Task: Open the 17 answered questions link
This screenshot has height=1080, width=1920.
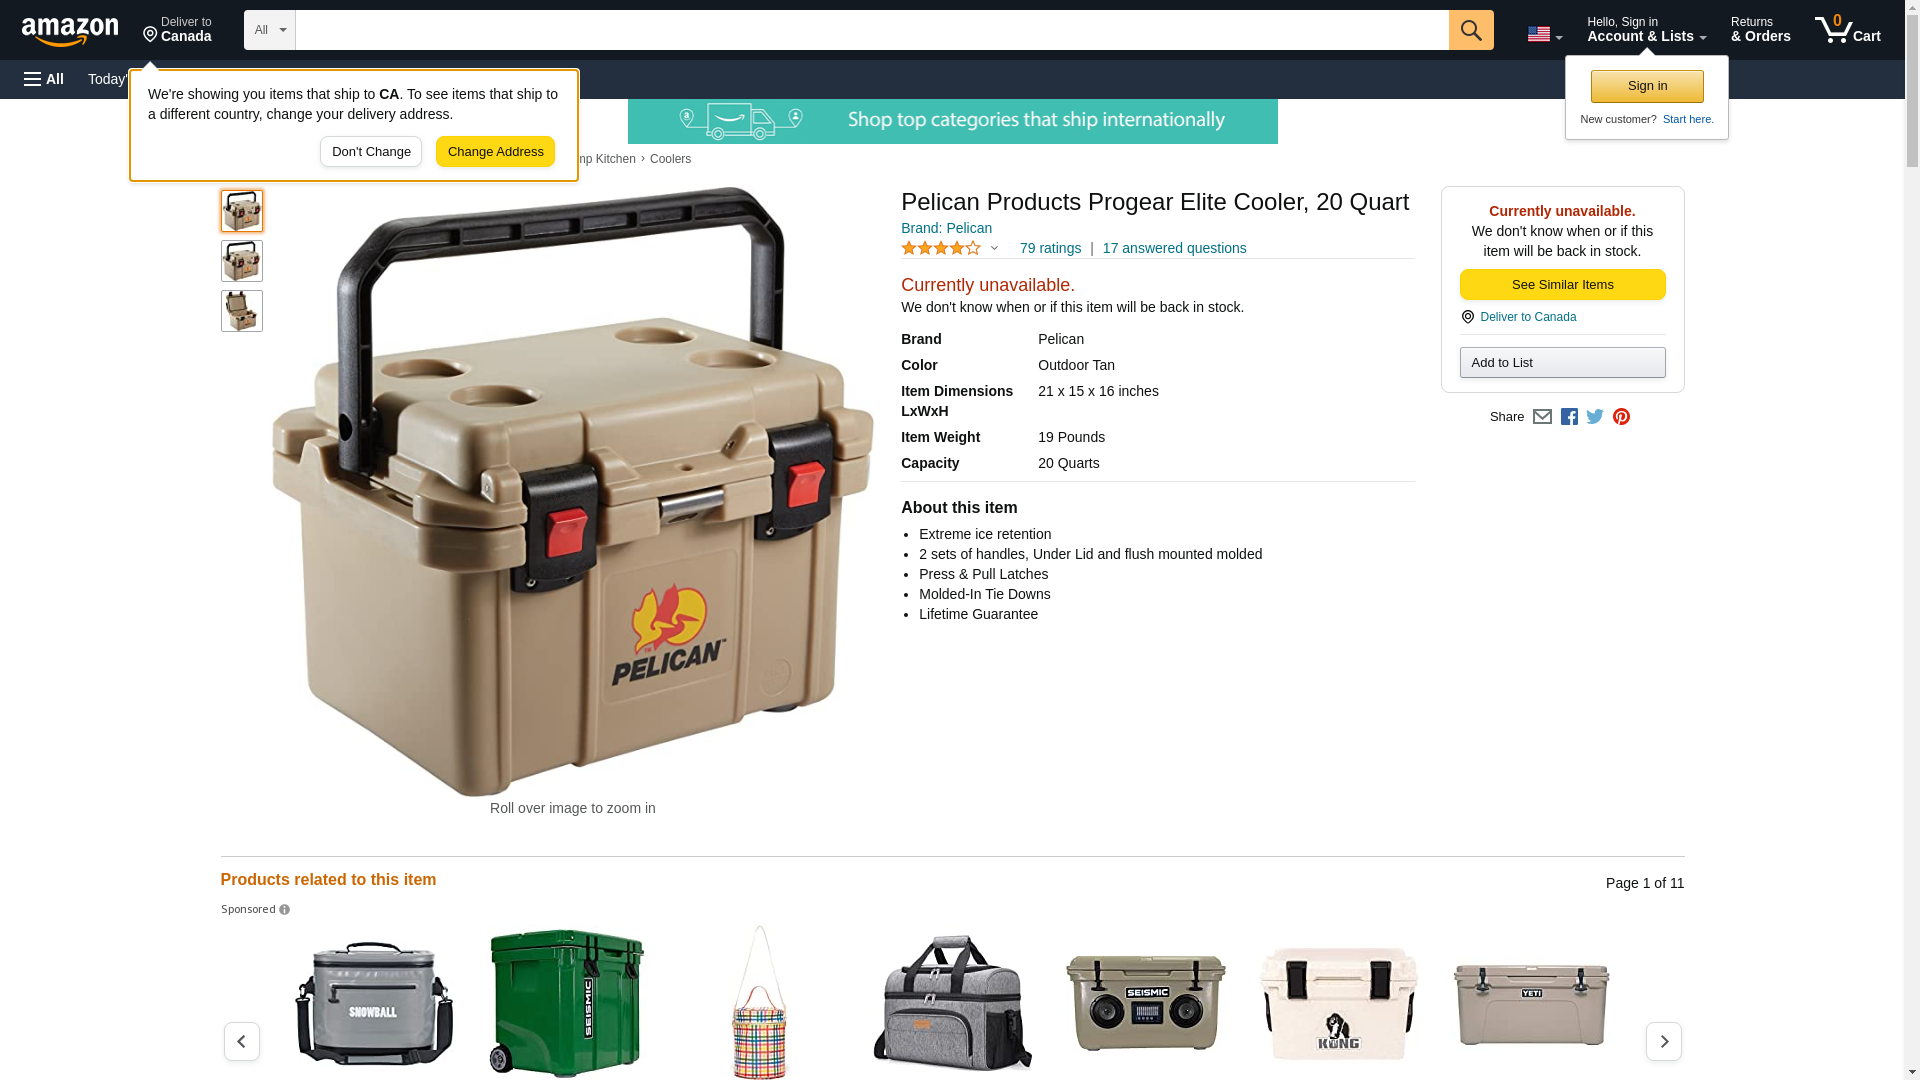Action: pyautogui.click(x=1174, y=248)
